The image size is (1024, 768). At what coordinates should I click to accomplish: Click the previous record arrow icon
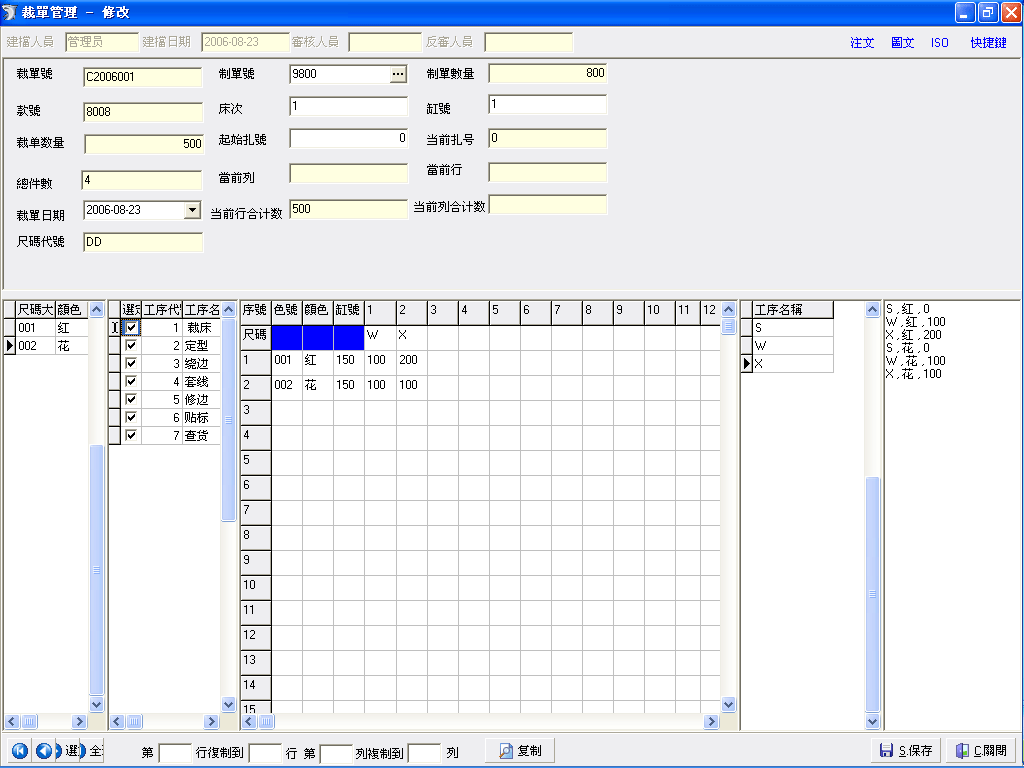point(43,750)
